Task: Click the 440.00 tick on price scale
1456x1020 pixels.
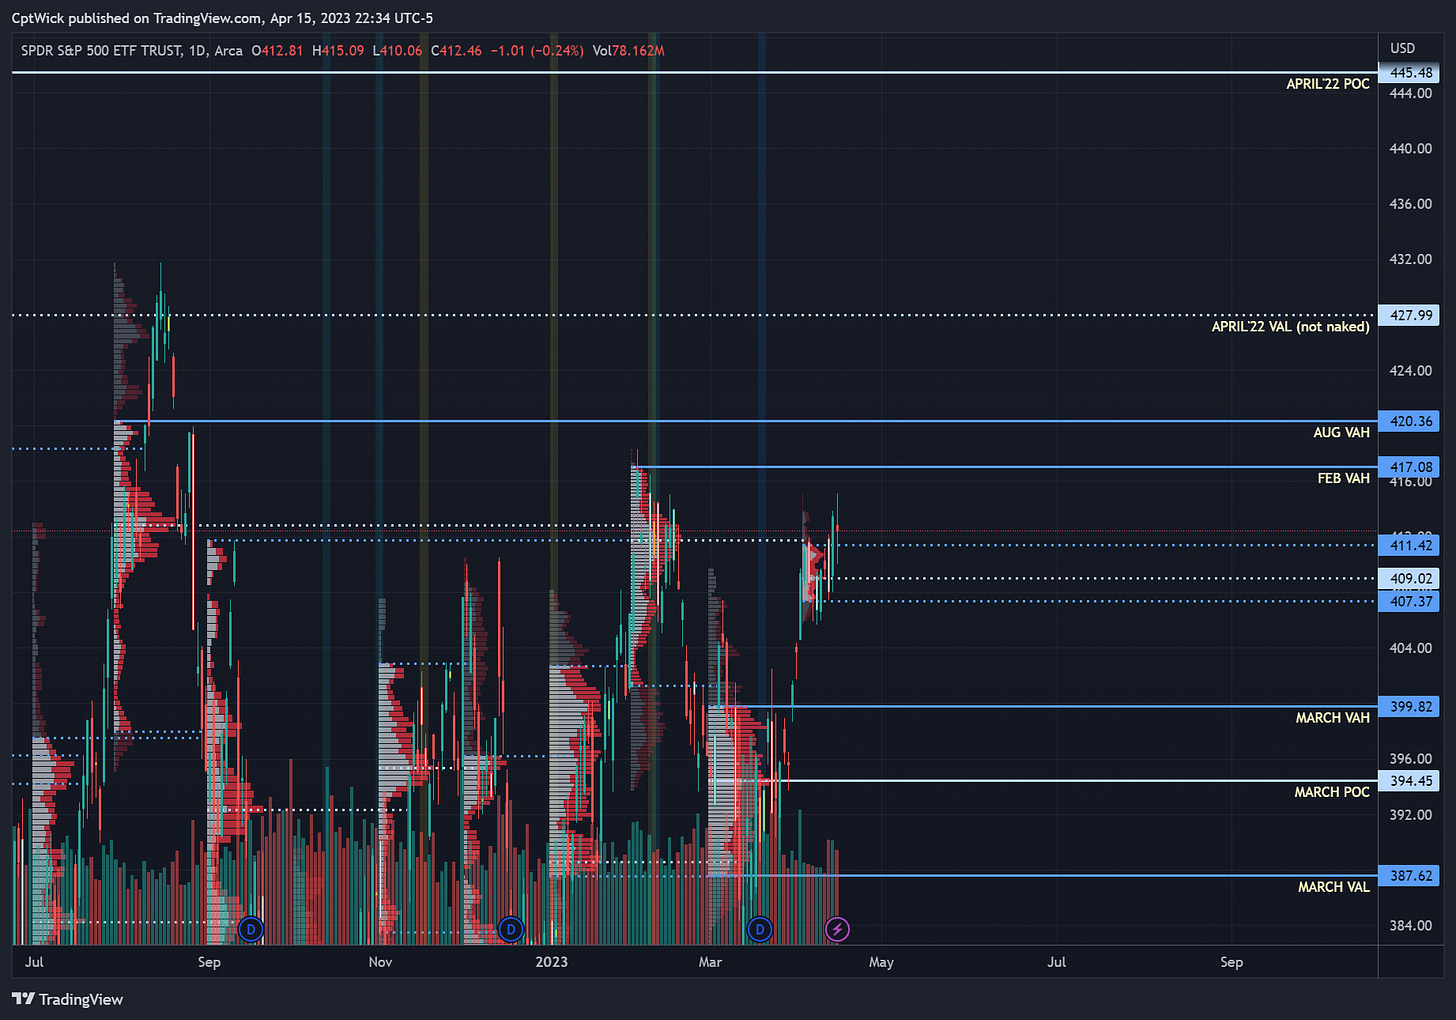Action: 1410,148
